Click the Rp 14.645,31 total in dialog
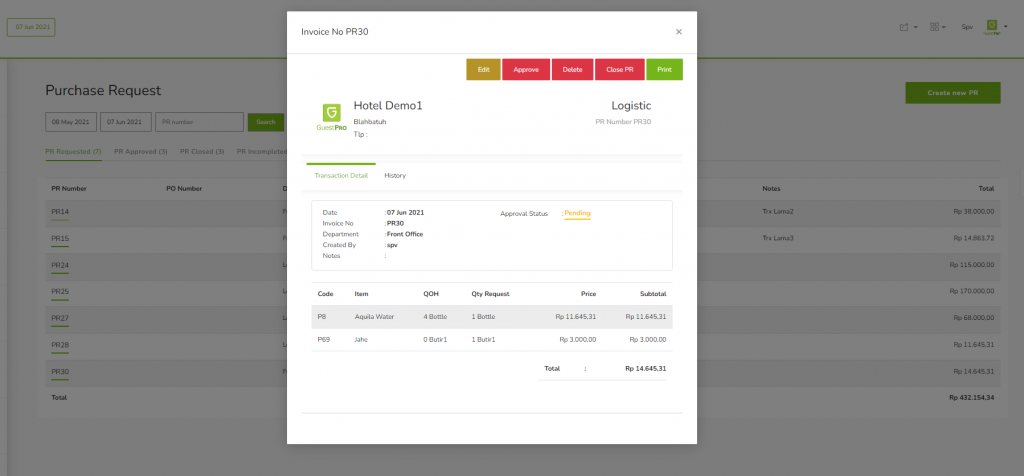 point(645,368)
